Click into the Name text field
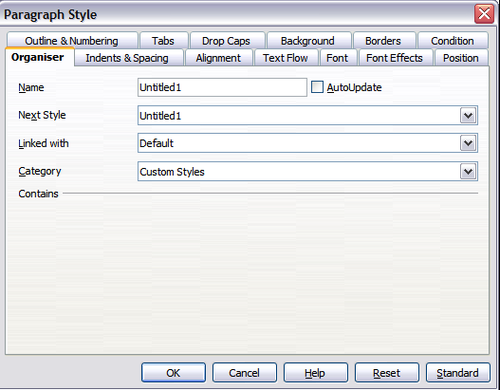Screen dimensions: 500x390 pos(222,87)
